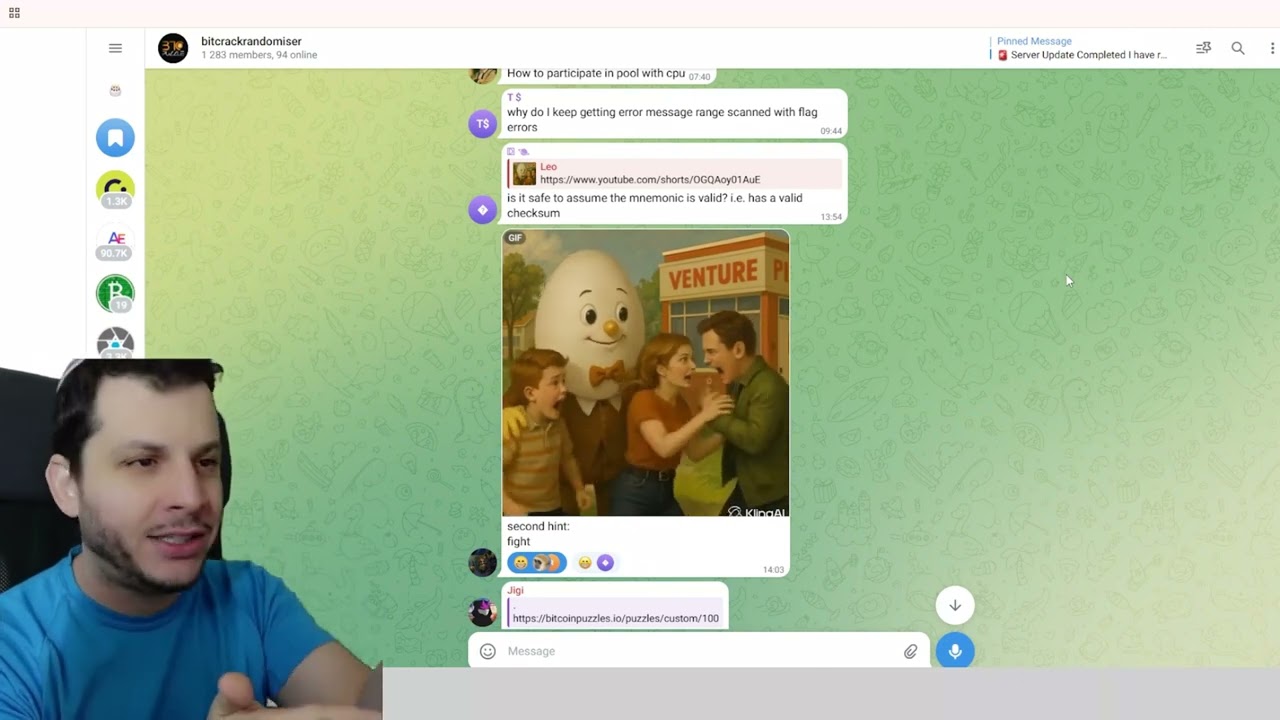Toggle grinning reaction with two user avatars
Screen dimensions: 1280x720
pyautogui.click(x=537, y=563)
